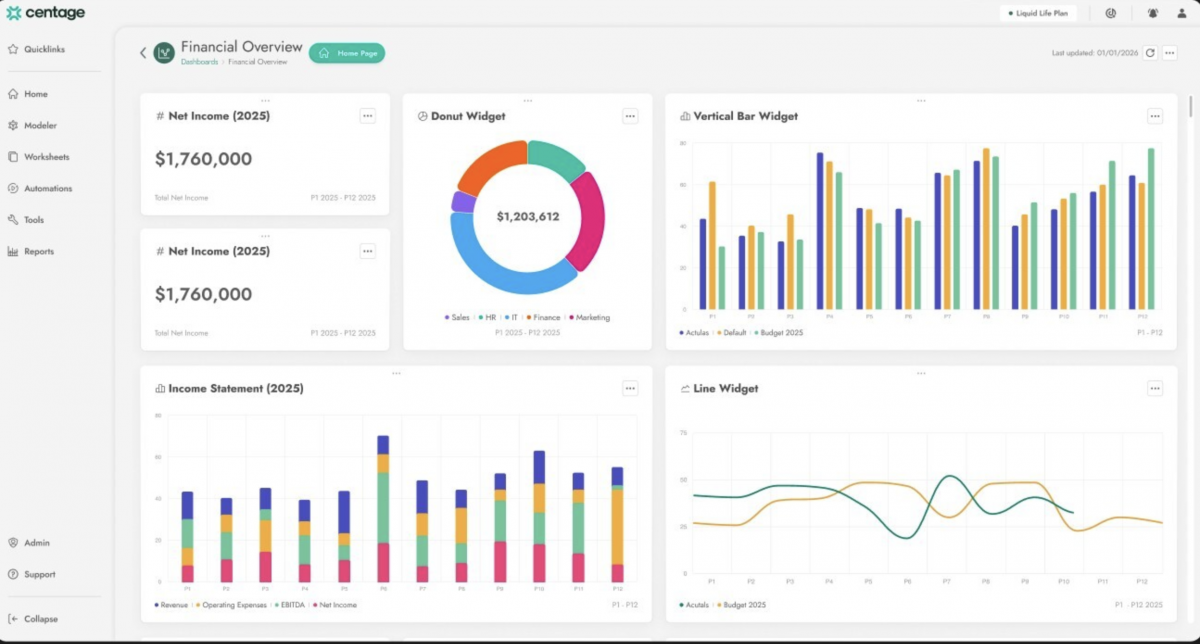Select Reports in the sidebar
Image resolution: width=1200 pixels, height=644 pixels.
point(38,252)
